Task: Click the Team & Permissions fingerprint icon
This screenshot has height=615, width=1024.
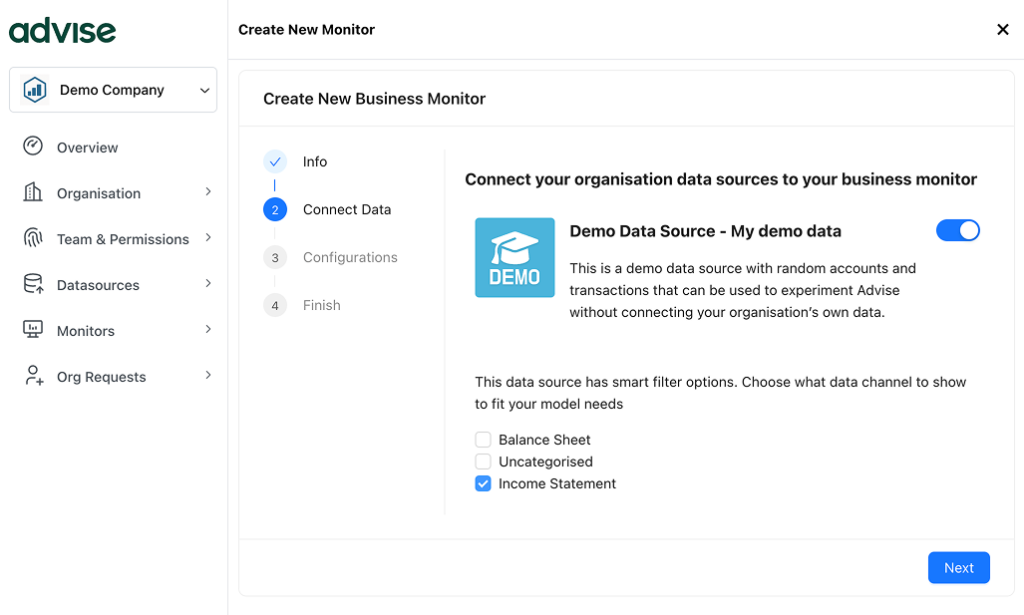Action: pos(33,238)
